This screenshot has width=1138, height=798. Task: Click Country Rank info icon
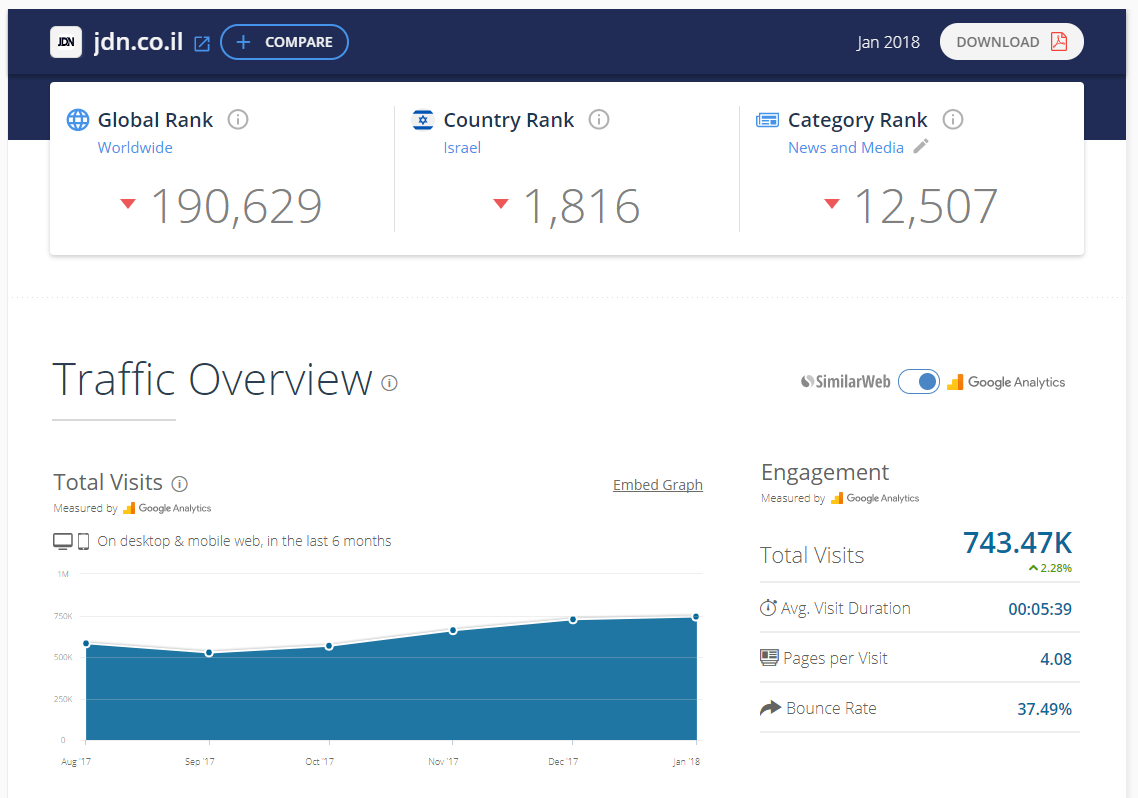(599, 120)
